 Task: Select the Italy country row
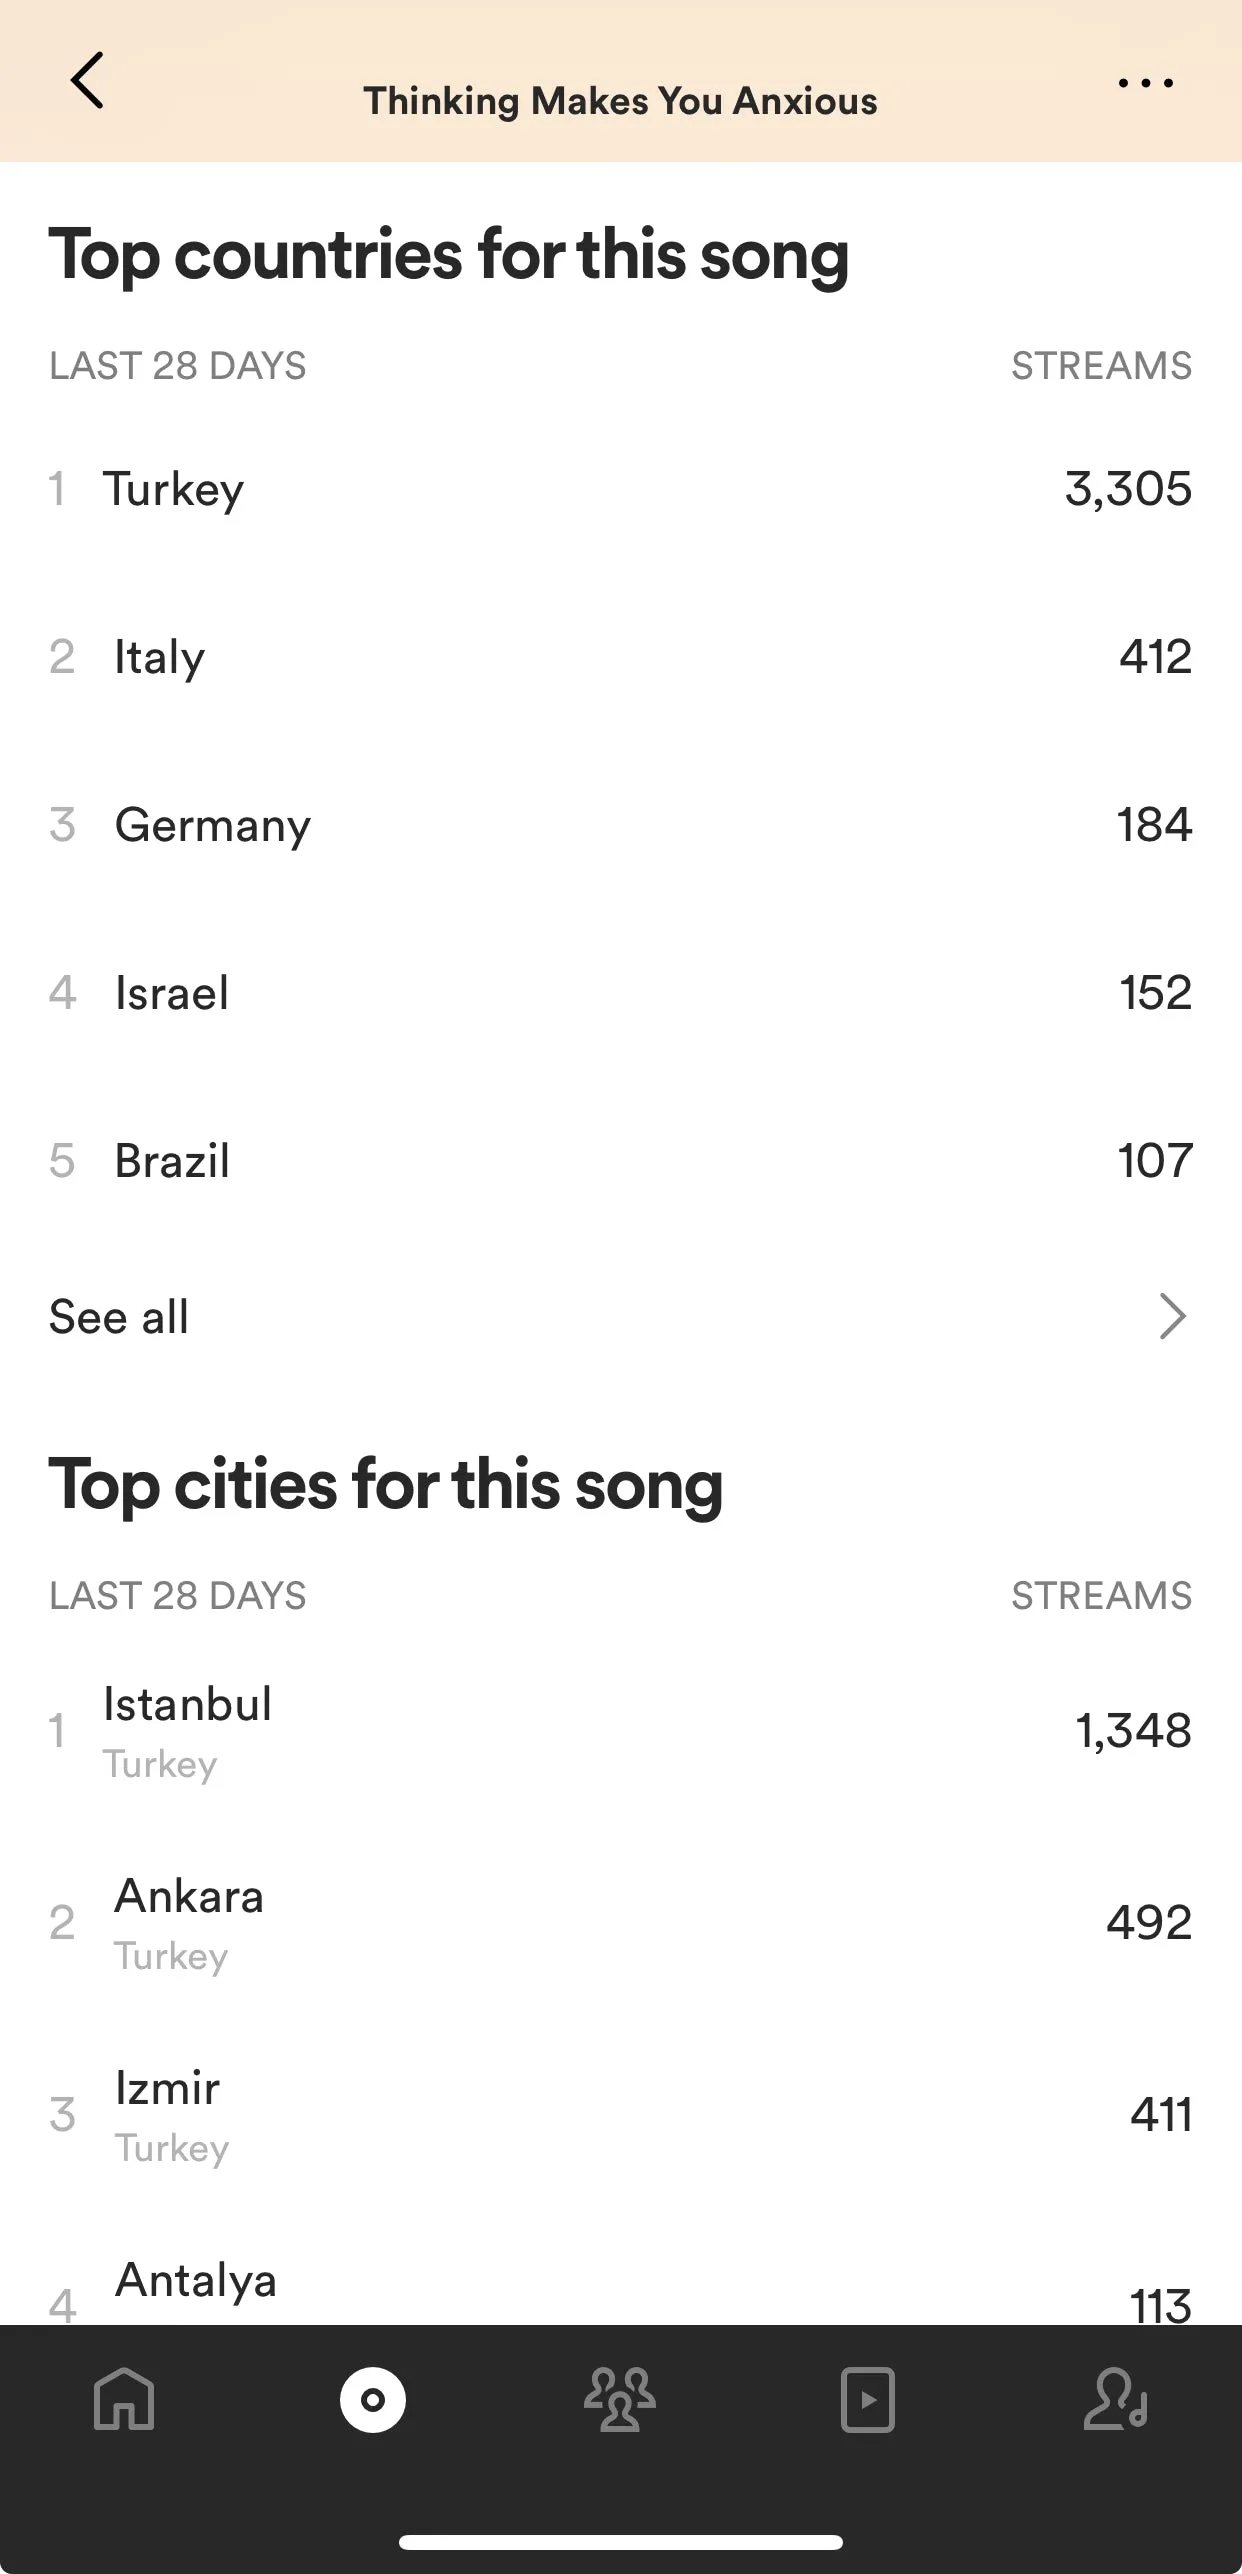click(621, 657)
